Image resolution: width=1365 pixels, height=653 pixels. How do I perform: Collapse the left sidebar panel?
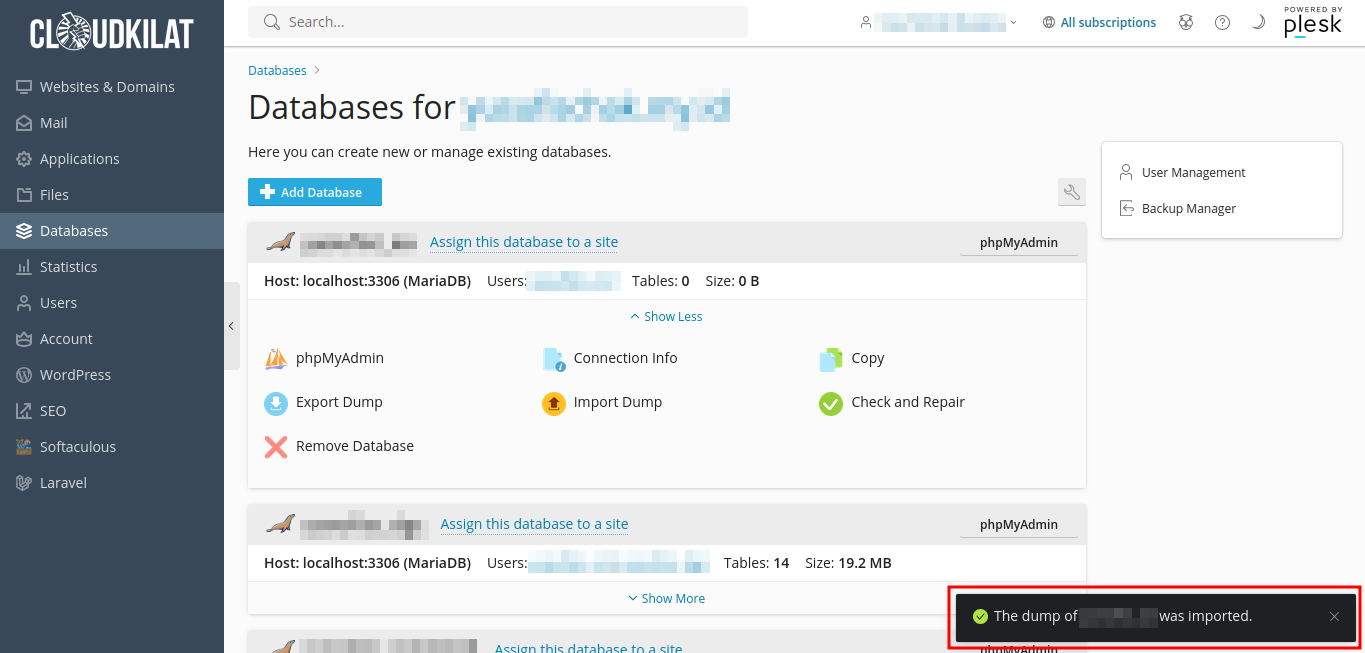pyautogui.click(x=231, y=326)
